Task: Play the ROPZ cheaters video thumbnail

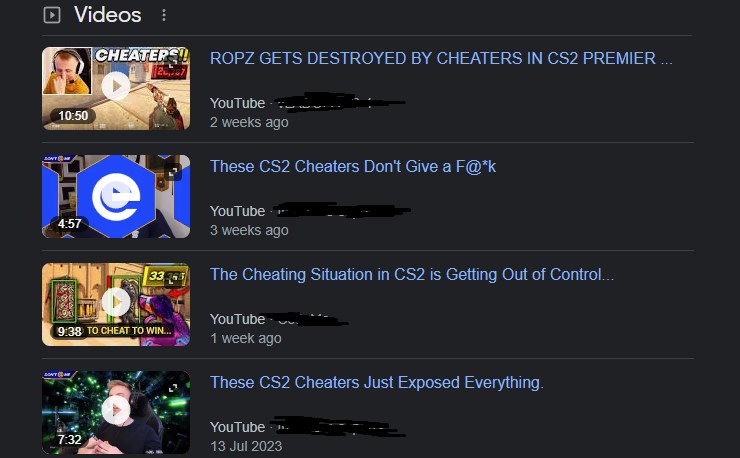Action: 116,88
